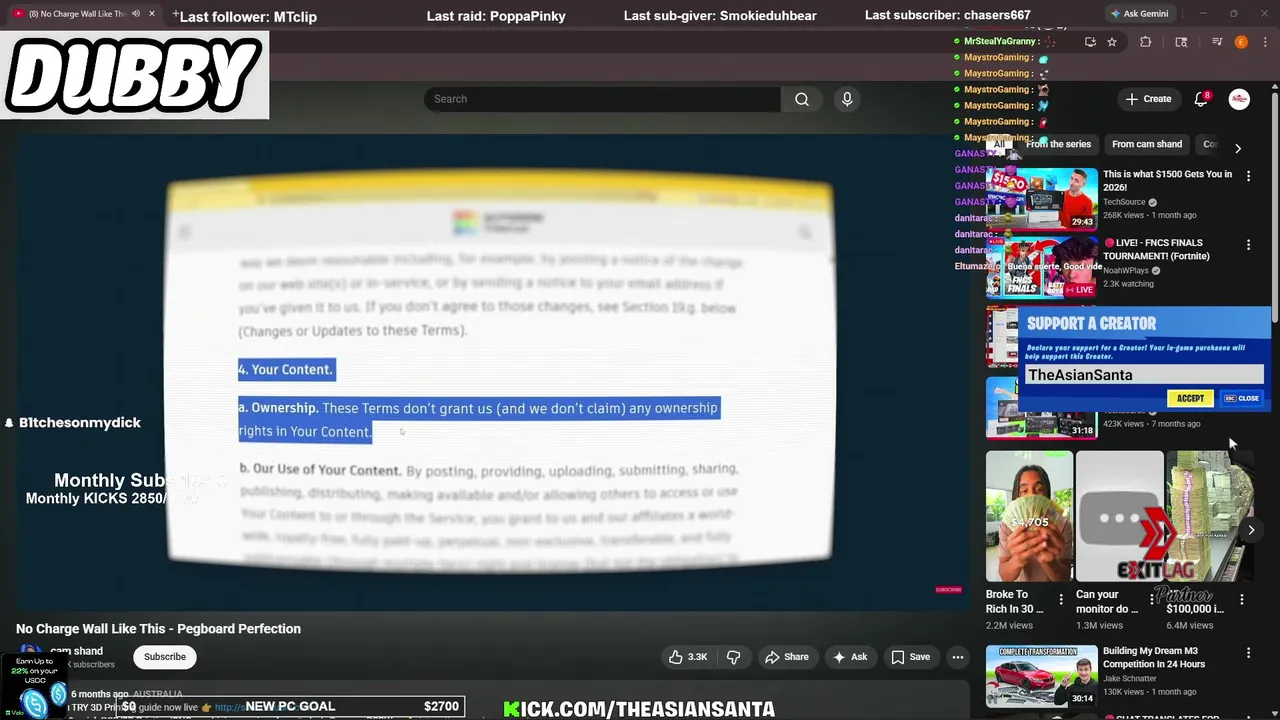The image size is (1280, 720).
Task: Open the 31:18 video thumbnail
Action: click(1041, 408)
